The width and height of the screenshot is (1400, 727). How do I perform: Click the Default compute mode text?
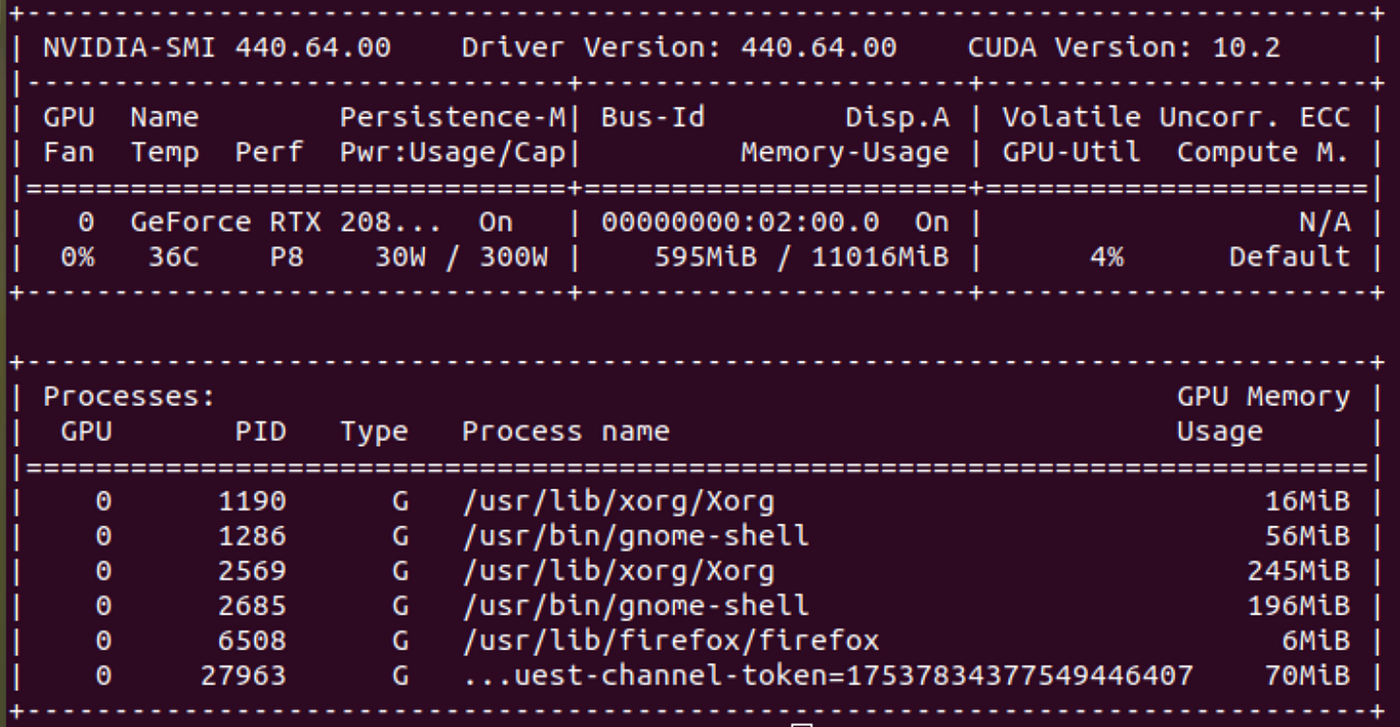[1289, 257]
